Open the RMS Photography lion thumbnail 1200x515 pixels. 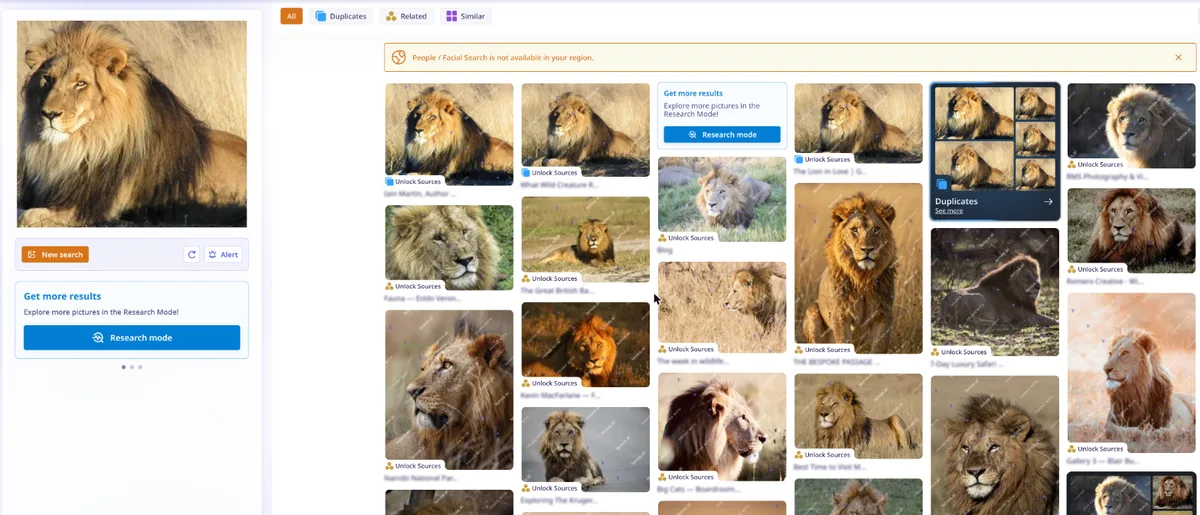tap(1131, 126)
